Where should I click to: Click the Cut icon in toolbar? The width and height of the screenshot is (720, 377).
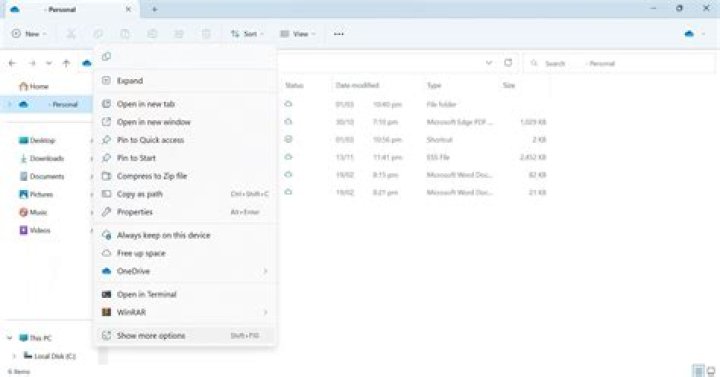tap(71, 34)
